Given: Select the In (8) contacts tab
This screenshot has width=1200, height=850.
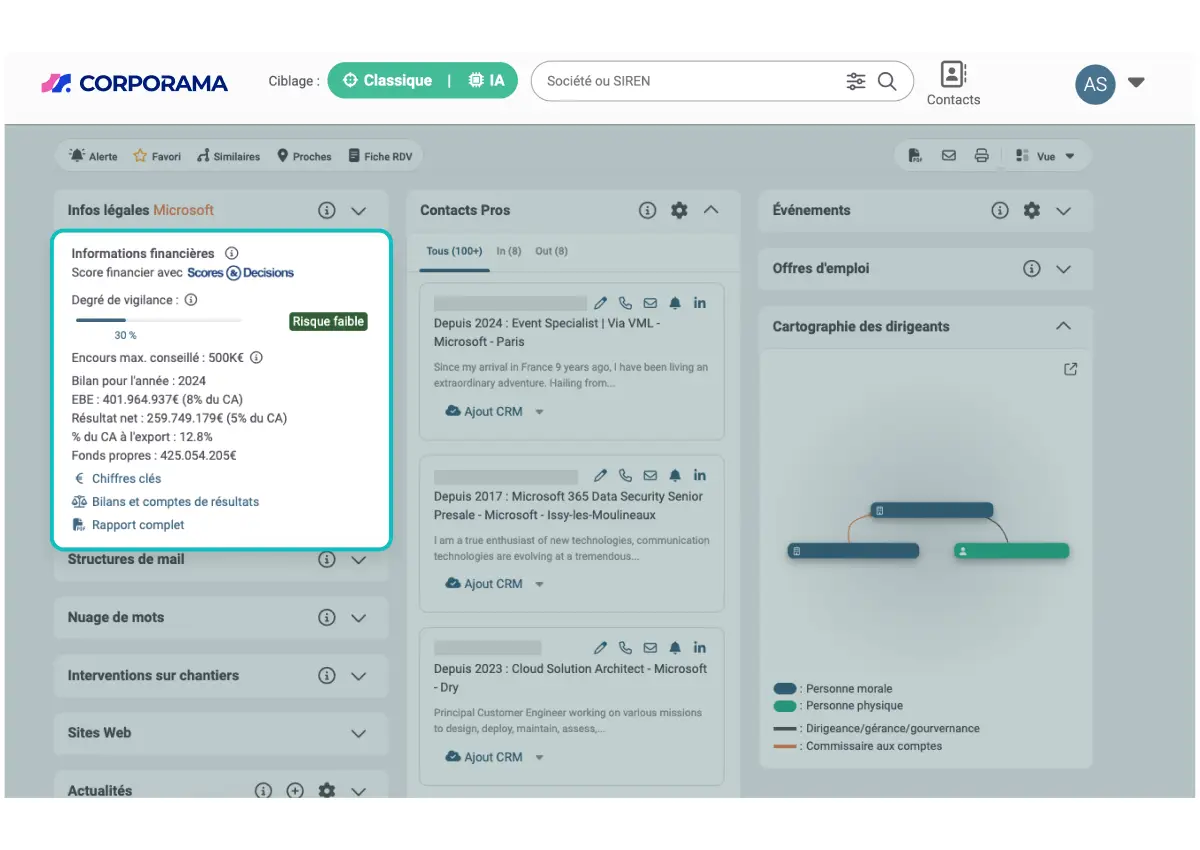Looking at the screenshot, I should click(x=509, y=251).
